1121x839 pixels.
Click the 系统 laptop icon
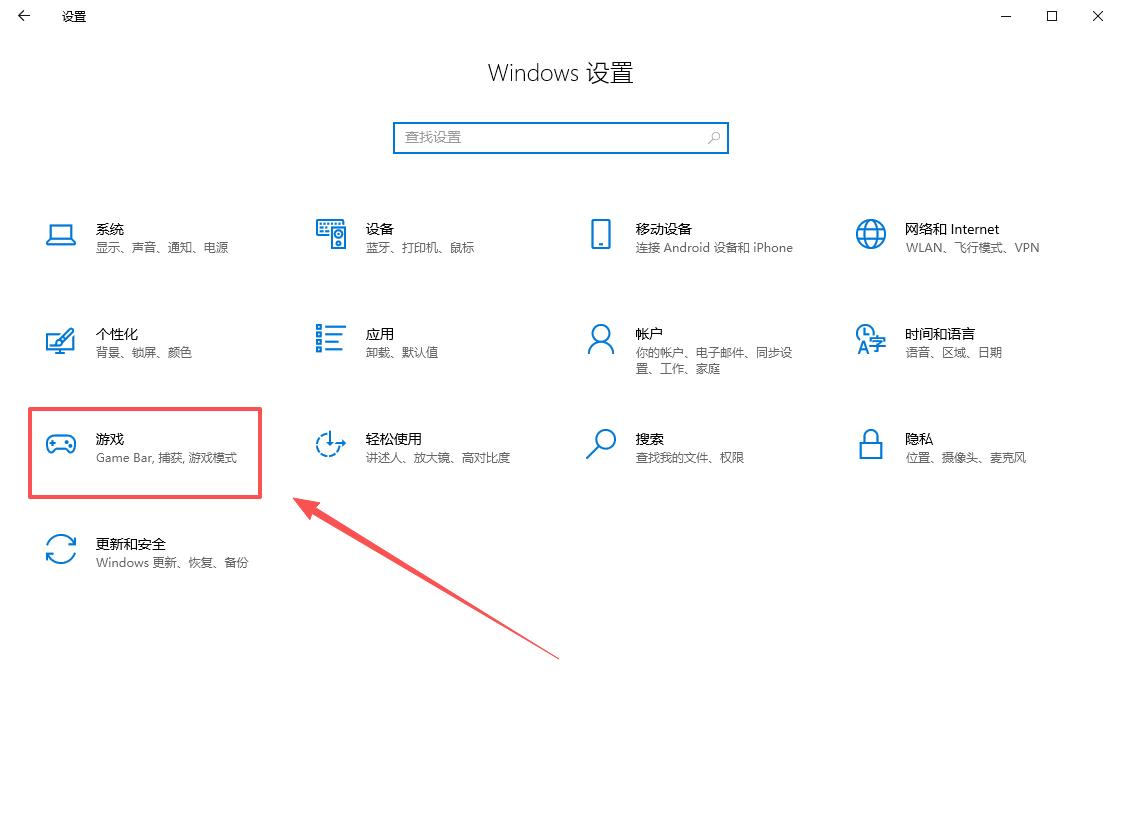point(61,234)
